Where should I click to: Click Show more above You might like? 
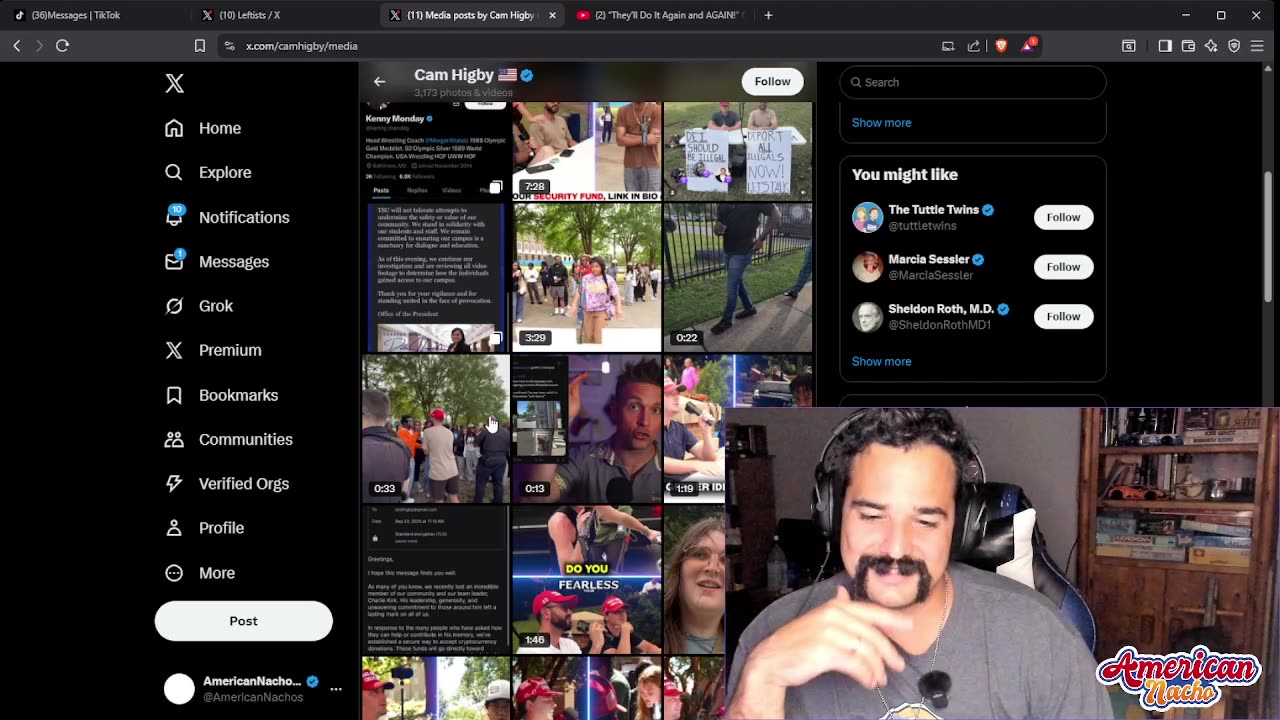881,122
